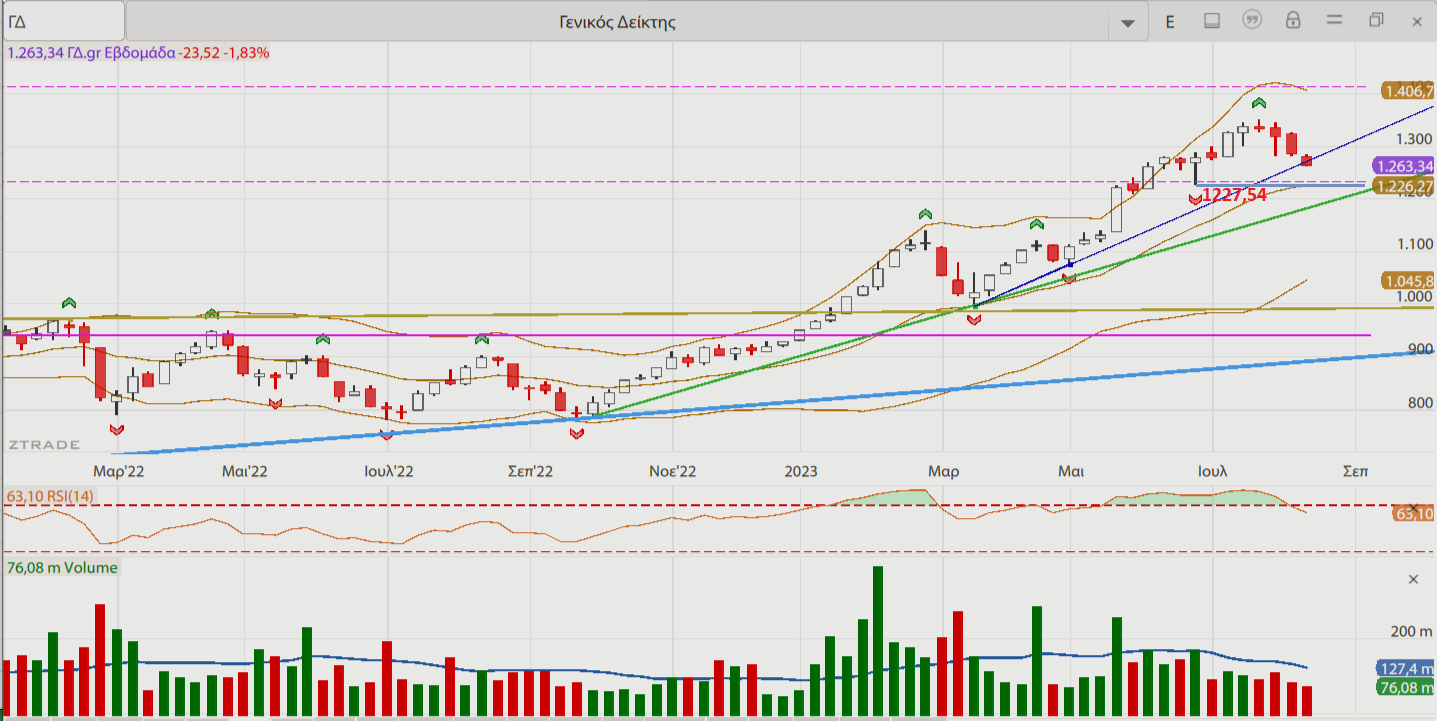
Task: Close the Volume pane with its X
Action: [x=1413, y=579]
